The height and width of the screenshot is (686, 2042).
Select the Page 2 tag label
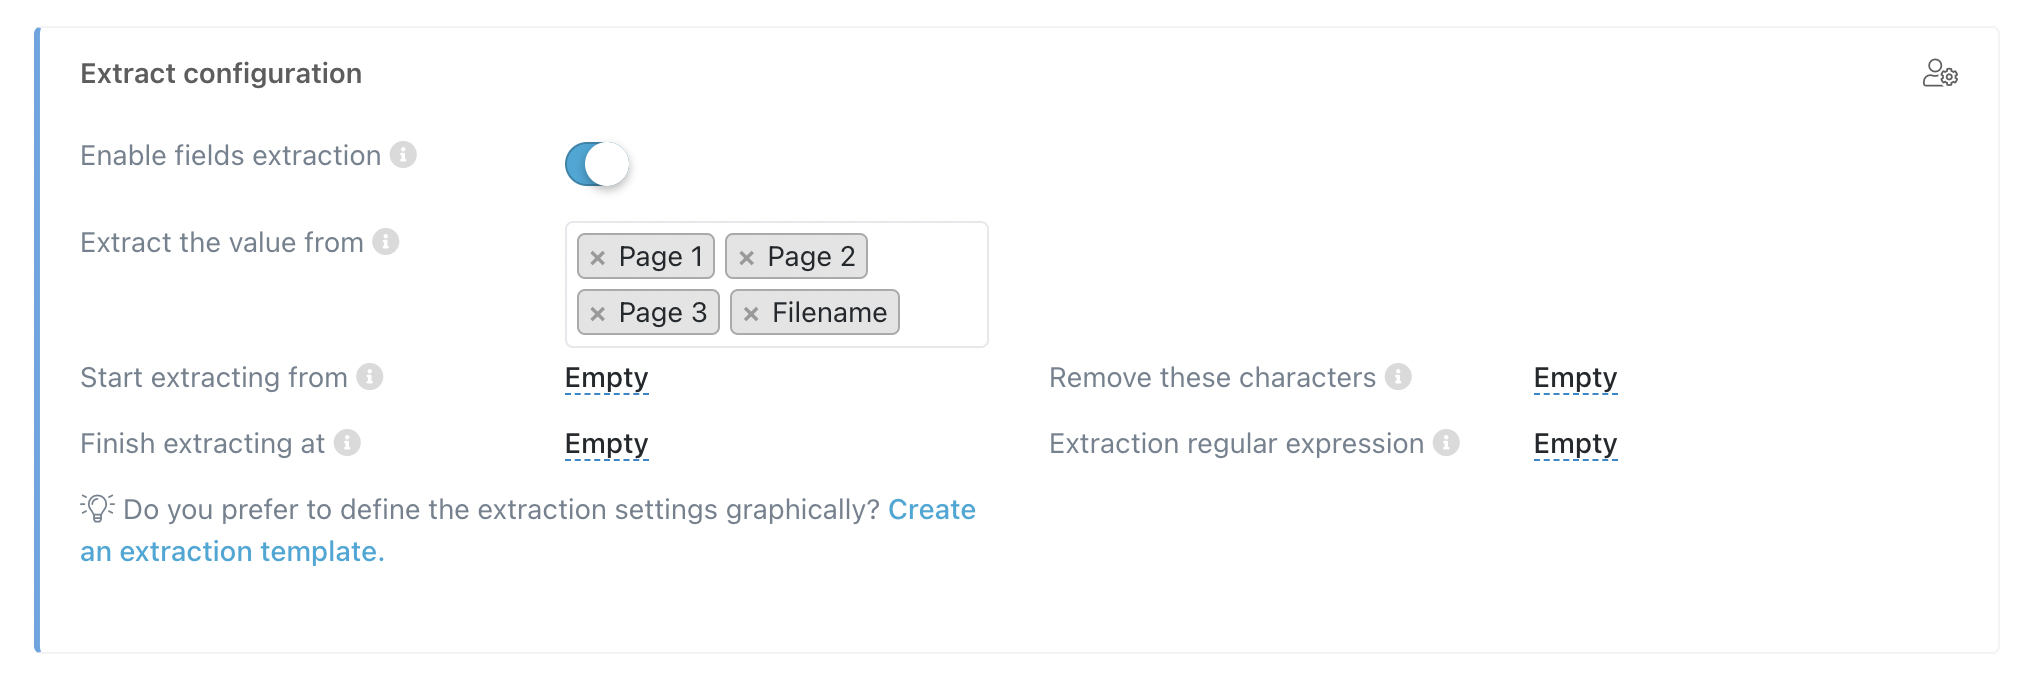pos(810,257)
